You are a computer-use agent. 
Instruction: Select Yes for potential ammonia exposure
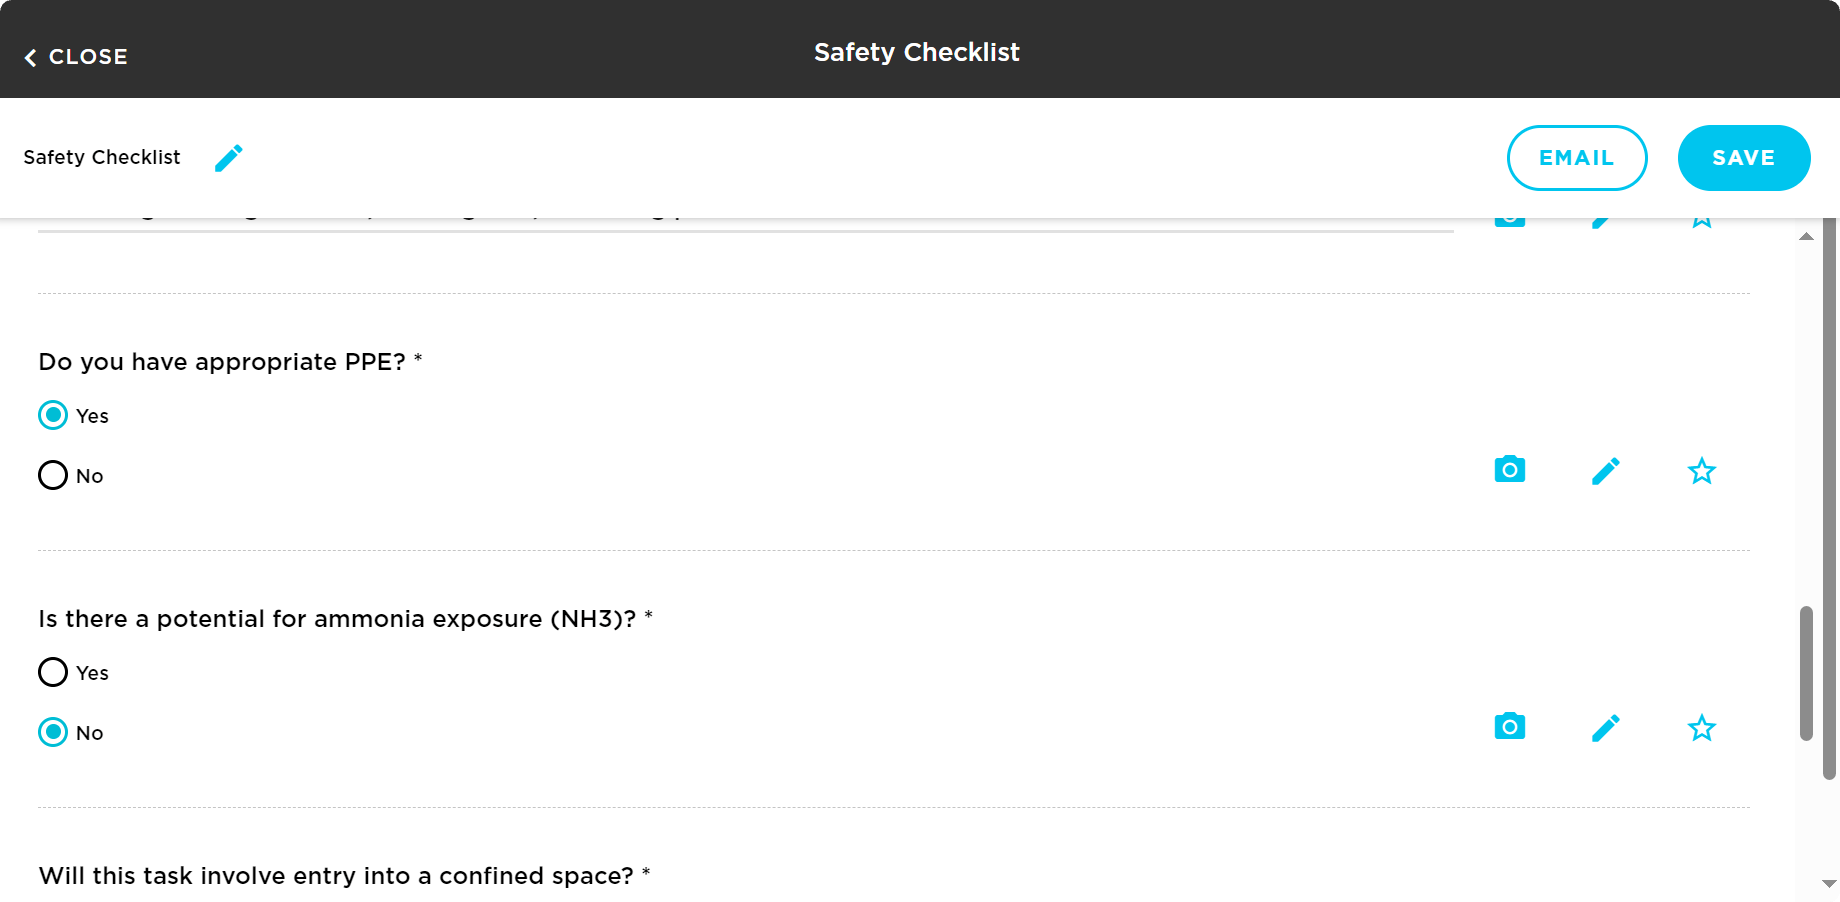coord(53,672)
